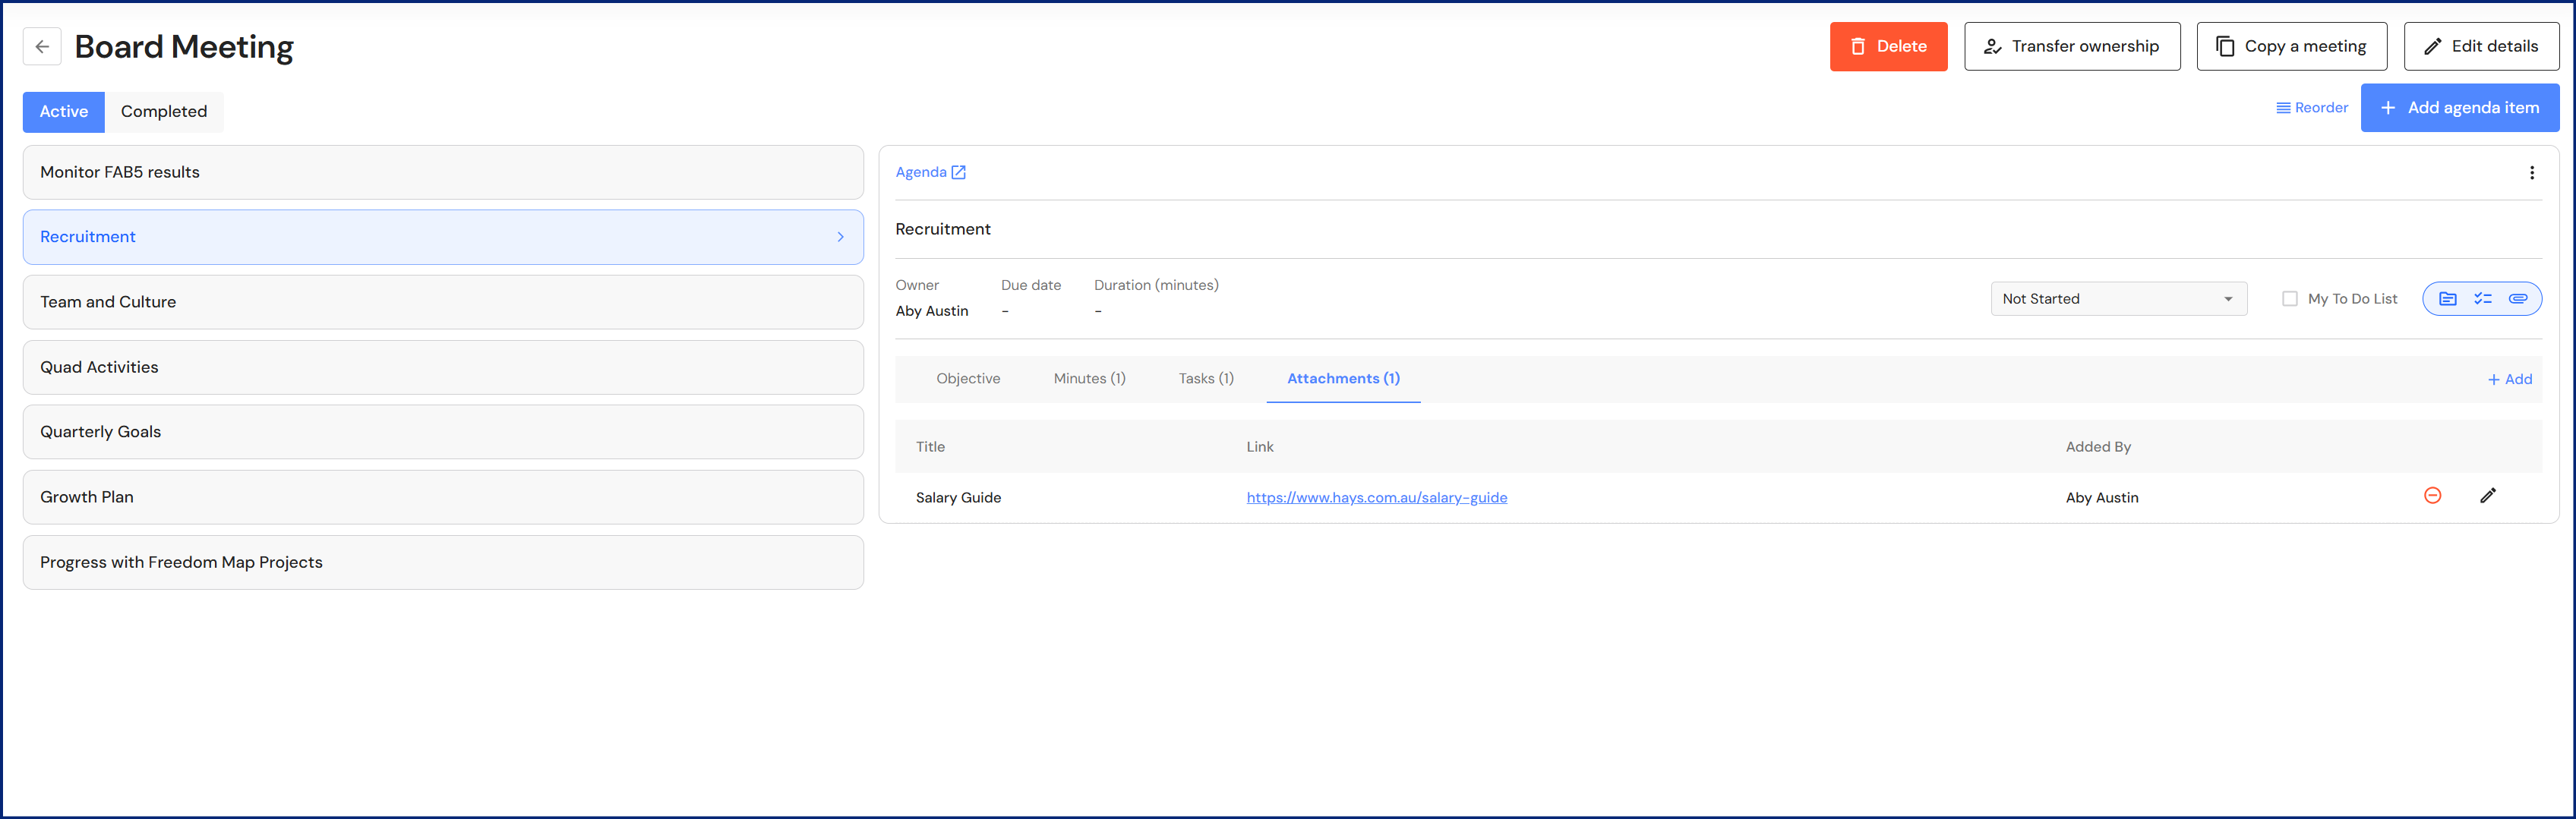The image size is (2576, 819).
Task: Expand the Recruitment item chevron
Action: click(840, 237)
